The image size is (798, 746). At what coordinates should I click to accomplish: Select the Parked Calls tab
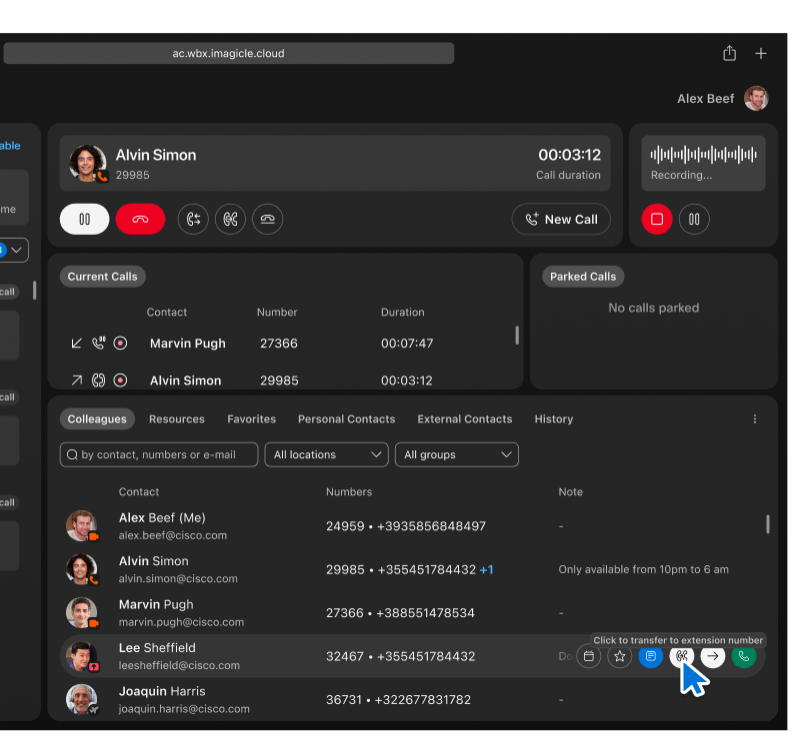[583, 276]
